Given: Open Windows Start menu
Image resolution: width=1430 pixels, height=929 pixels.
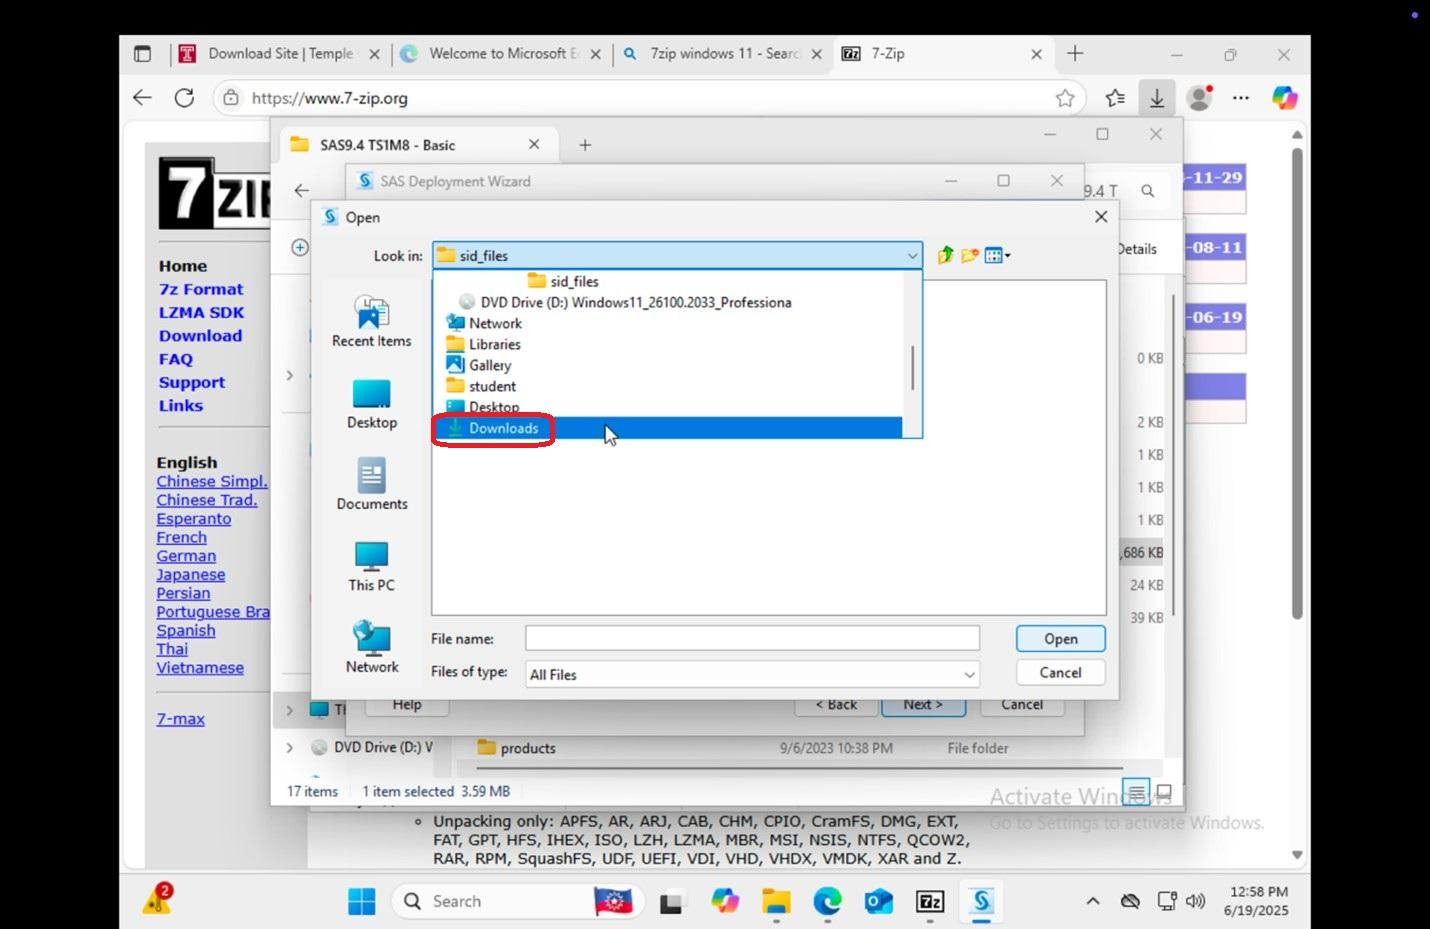Looking at the screenshot, I should (361, 901).
